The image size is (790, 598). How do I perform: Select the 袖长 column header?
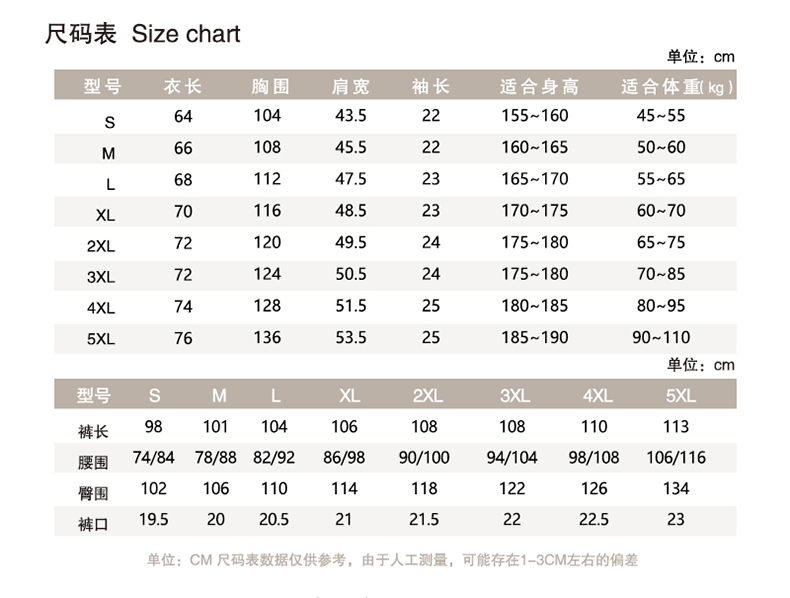point(431,87)
